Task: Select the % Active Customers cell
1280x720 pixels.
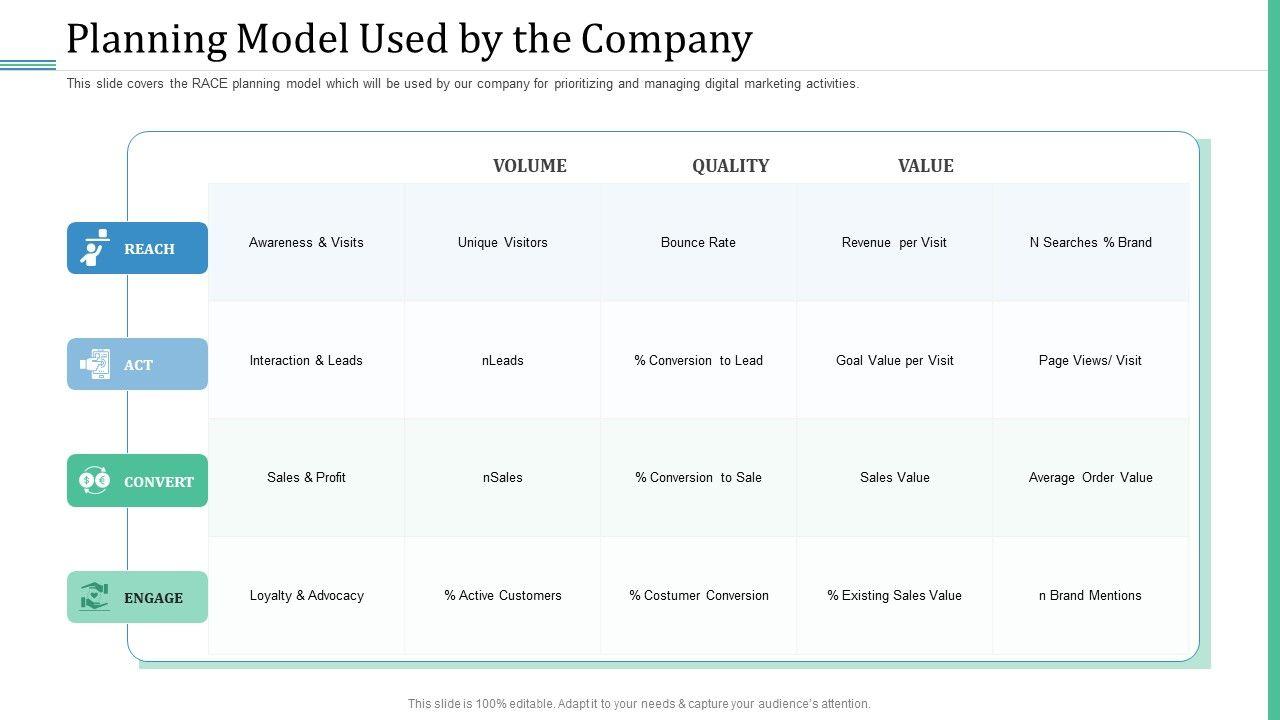Action: [502, 596]
